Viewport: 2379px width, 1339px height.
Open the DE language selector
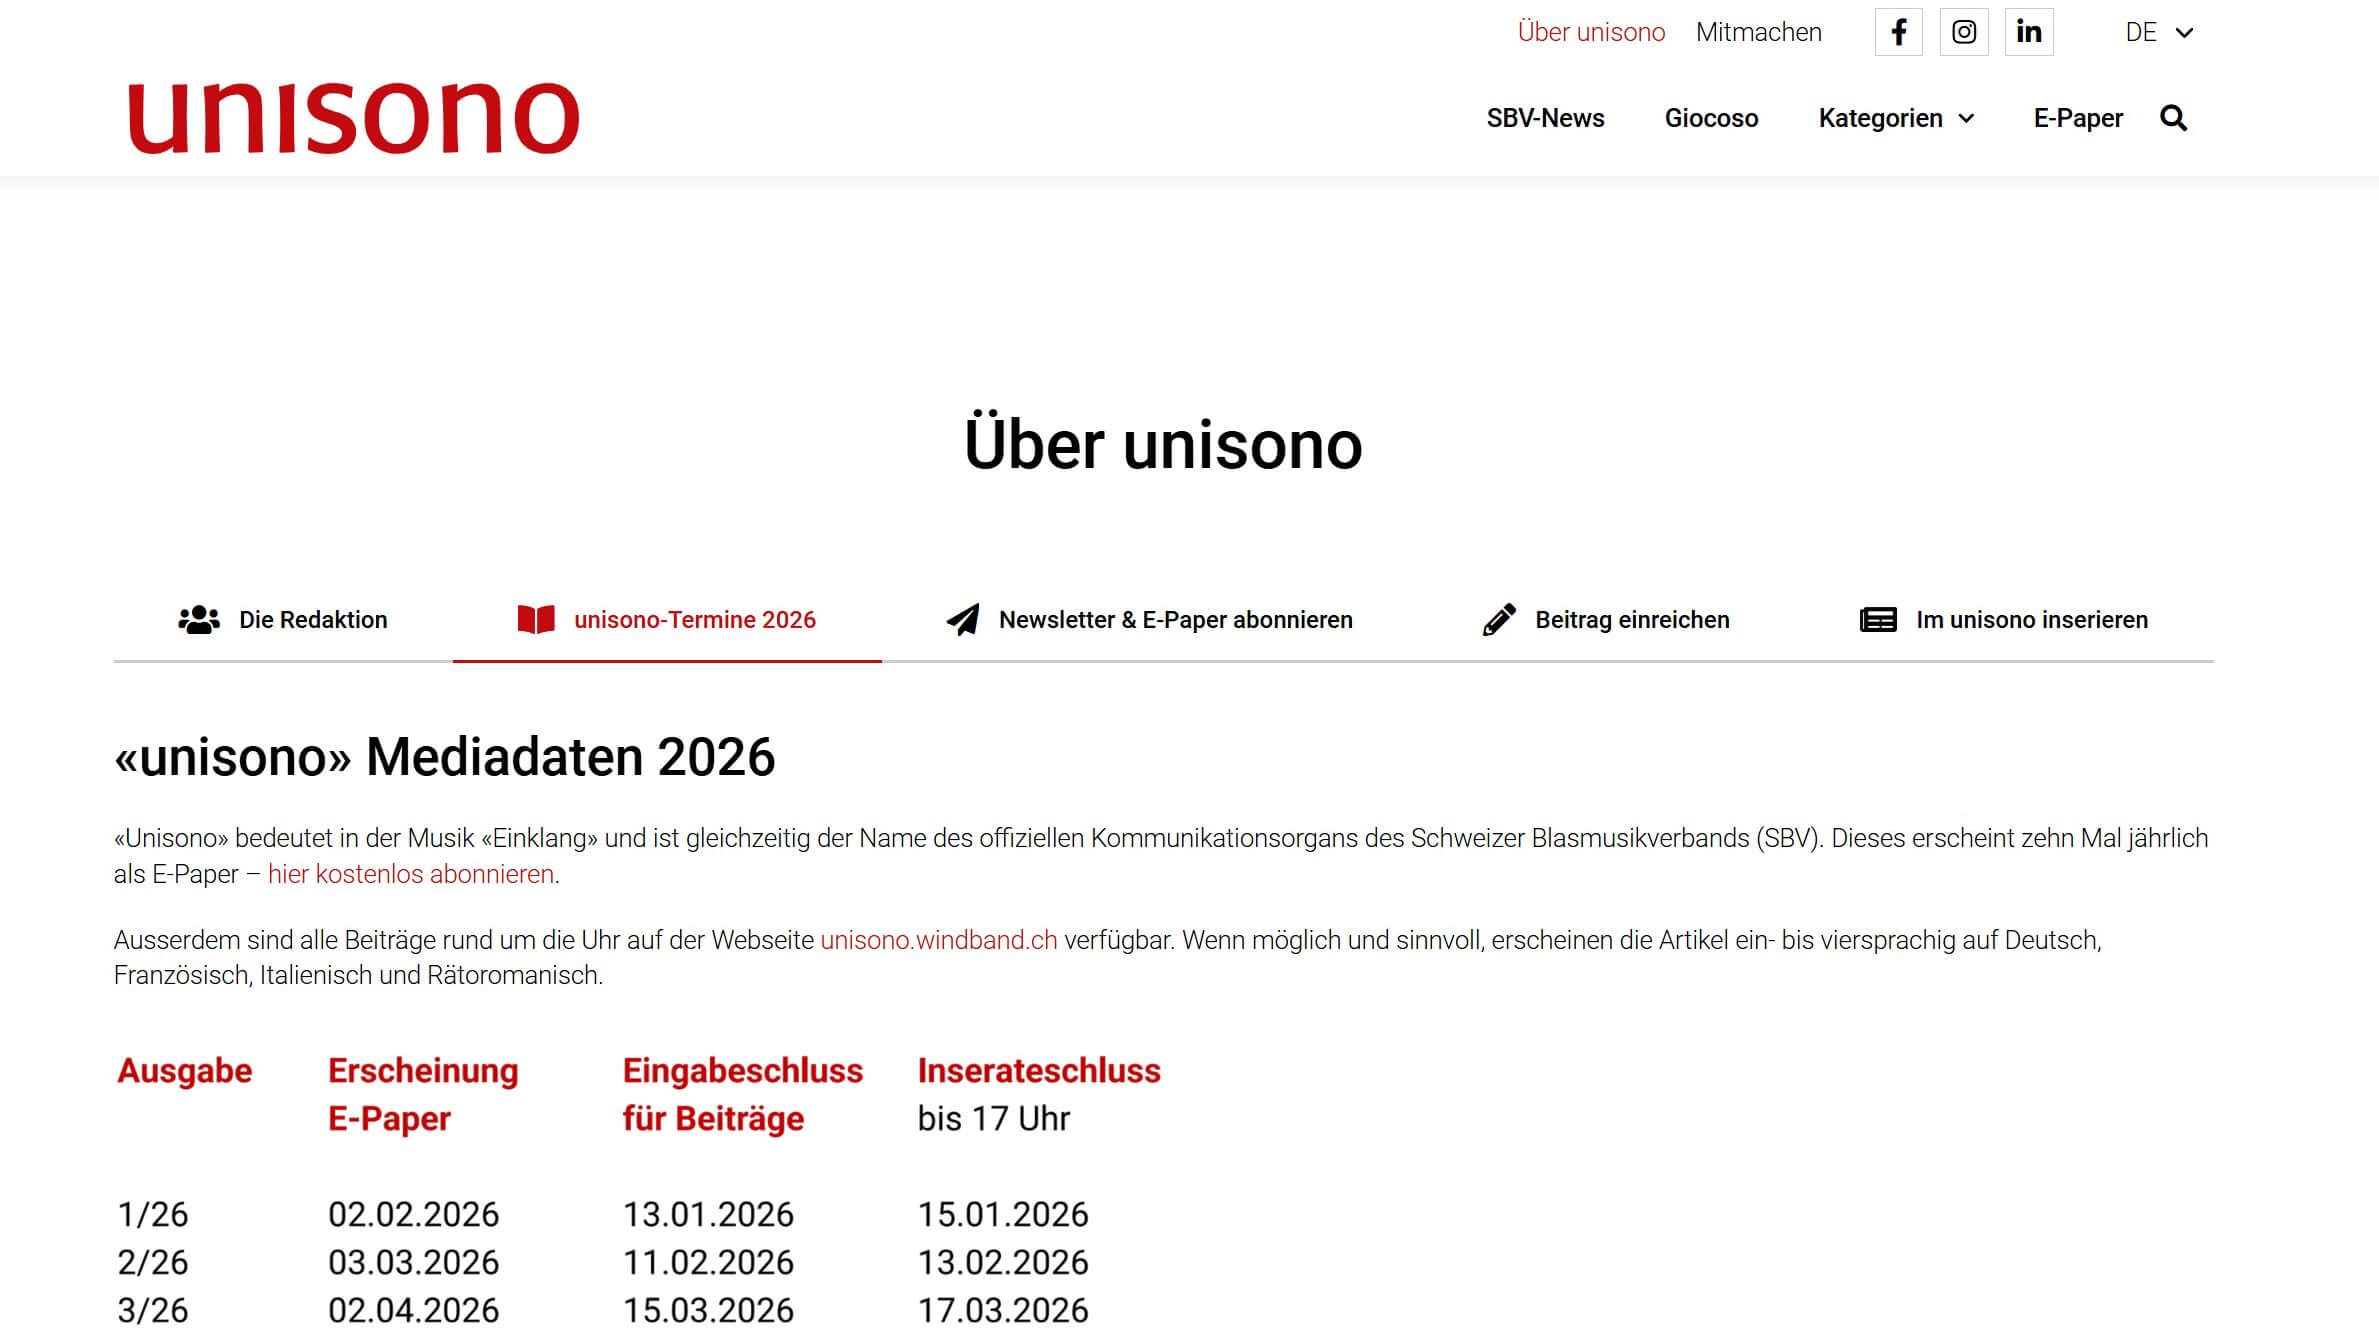click(2158, 31)
